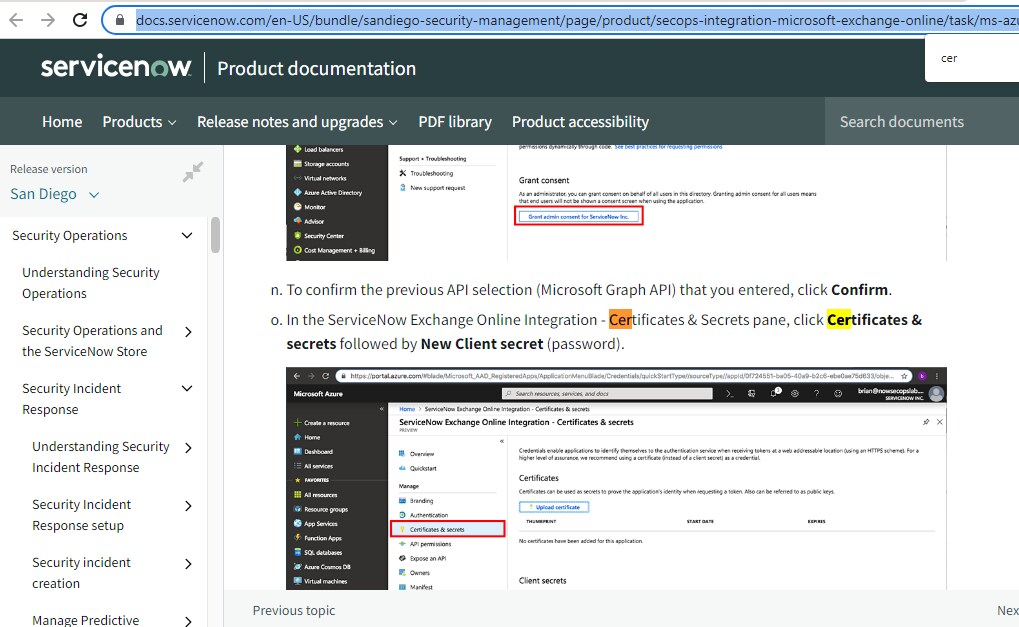Image resolution: width=1019 pixels, height=627 pixels.
Task: Collapse the Security Operations section
Action: tap(187, 235)
